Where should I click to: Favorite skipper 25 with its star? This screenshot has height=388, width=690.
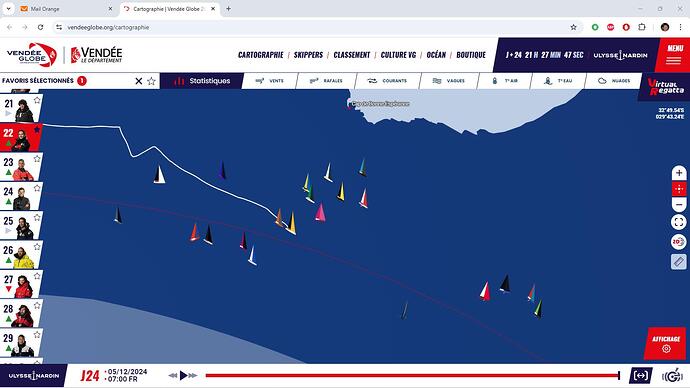point(37,218)
